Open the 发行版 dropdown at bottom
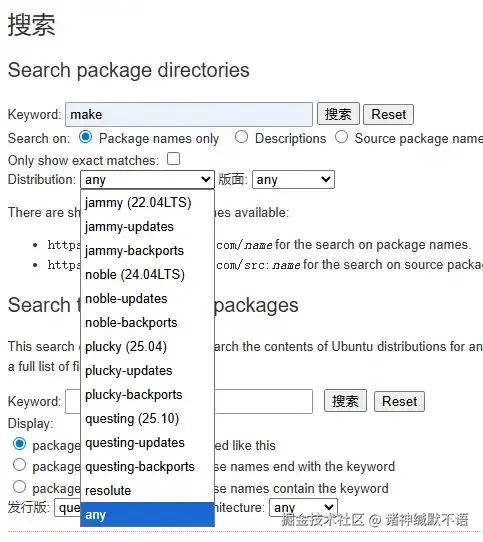The image size is (483, 542). pyautogui.click(x=67, y=507)
